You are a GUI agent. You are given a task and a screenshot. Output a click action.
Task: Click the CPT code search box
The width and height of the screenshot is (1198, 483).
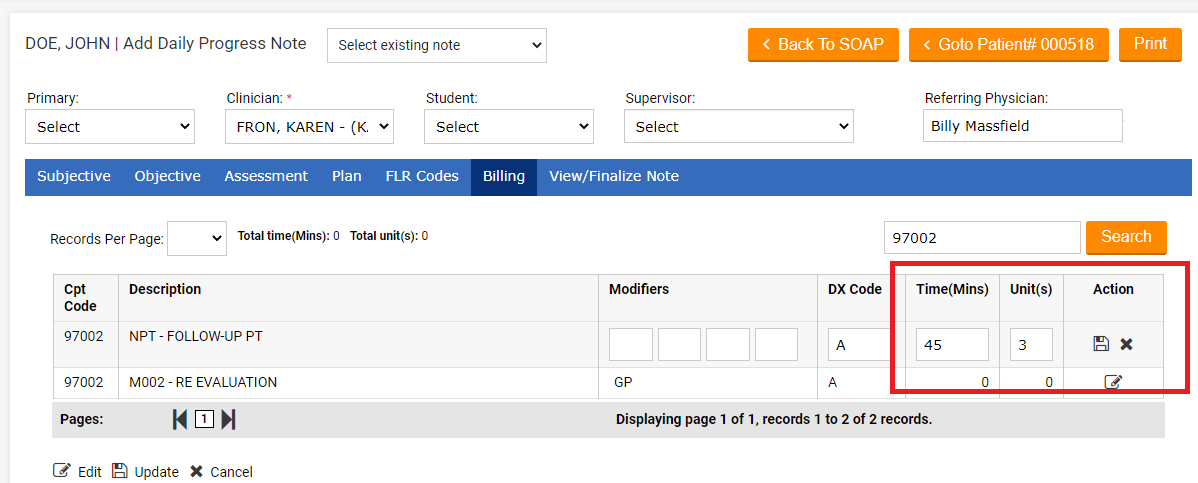tap(982, 238)
